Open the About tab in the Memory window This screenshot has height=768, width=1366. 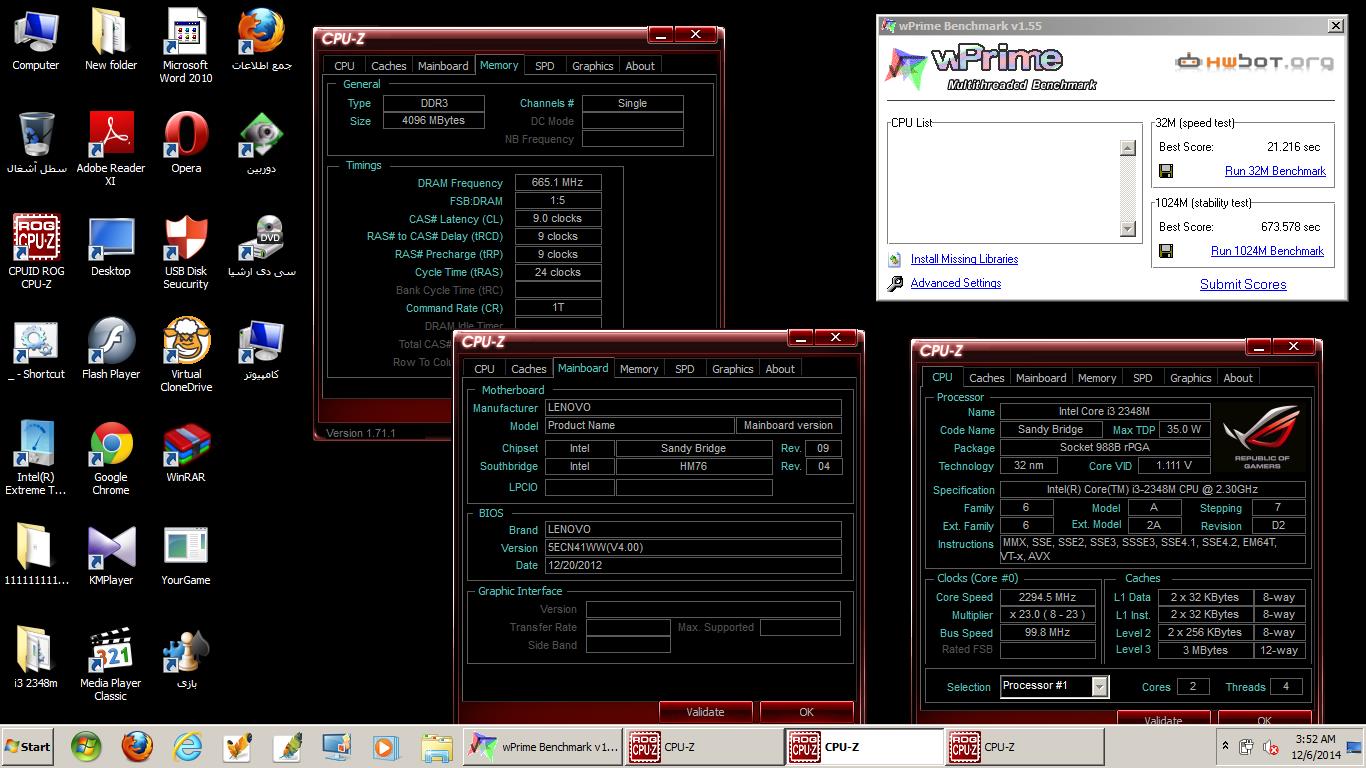[640, 66]
